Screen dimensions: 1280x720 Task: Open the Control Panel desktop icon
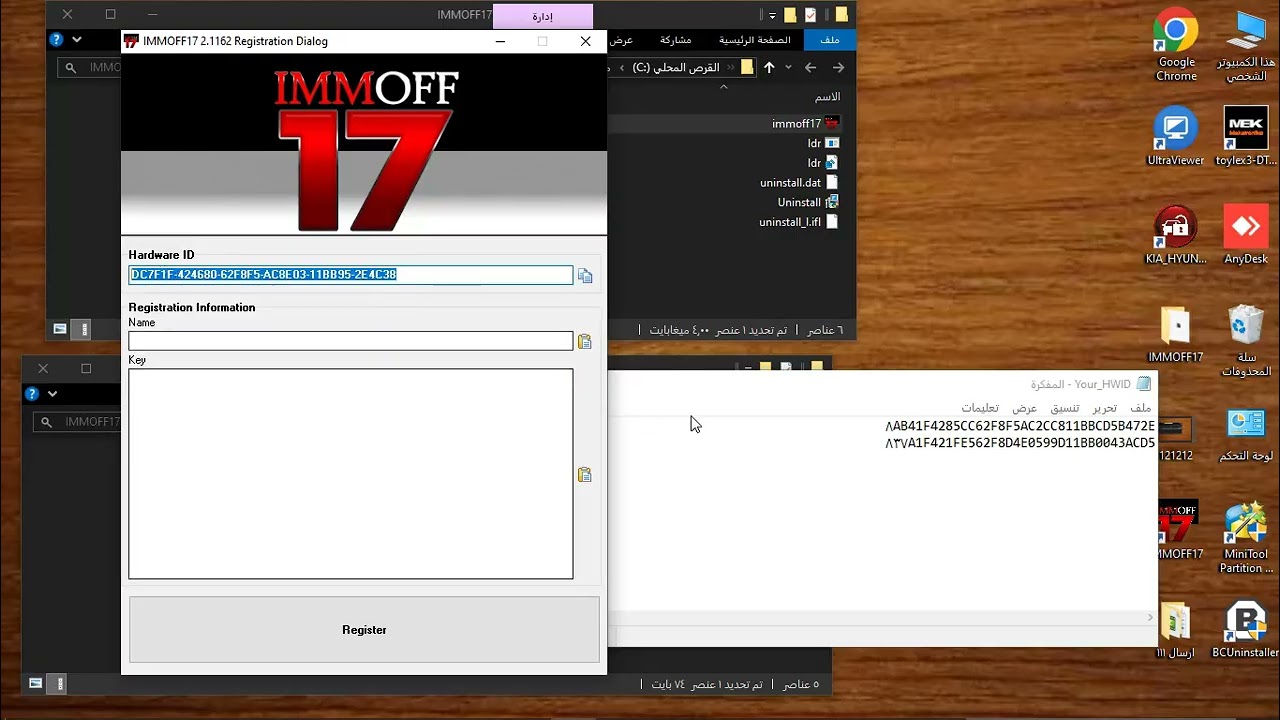click(1246, 433)
